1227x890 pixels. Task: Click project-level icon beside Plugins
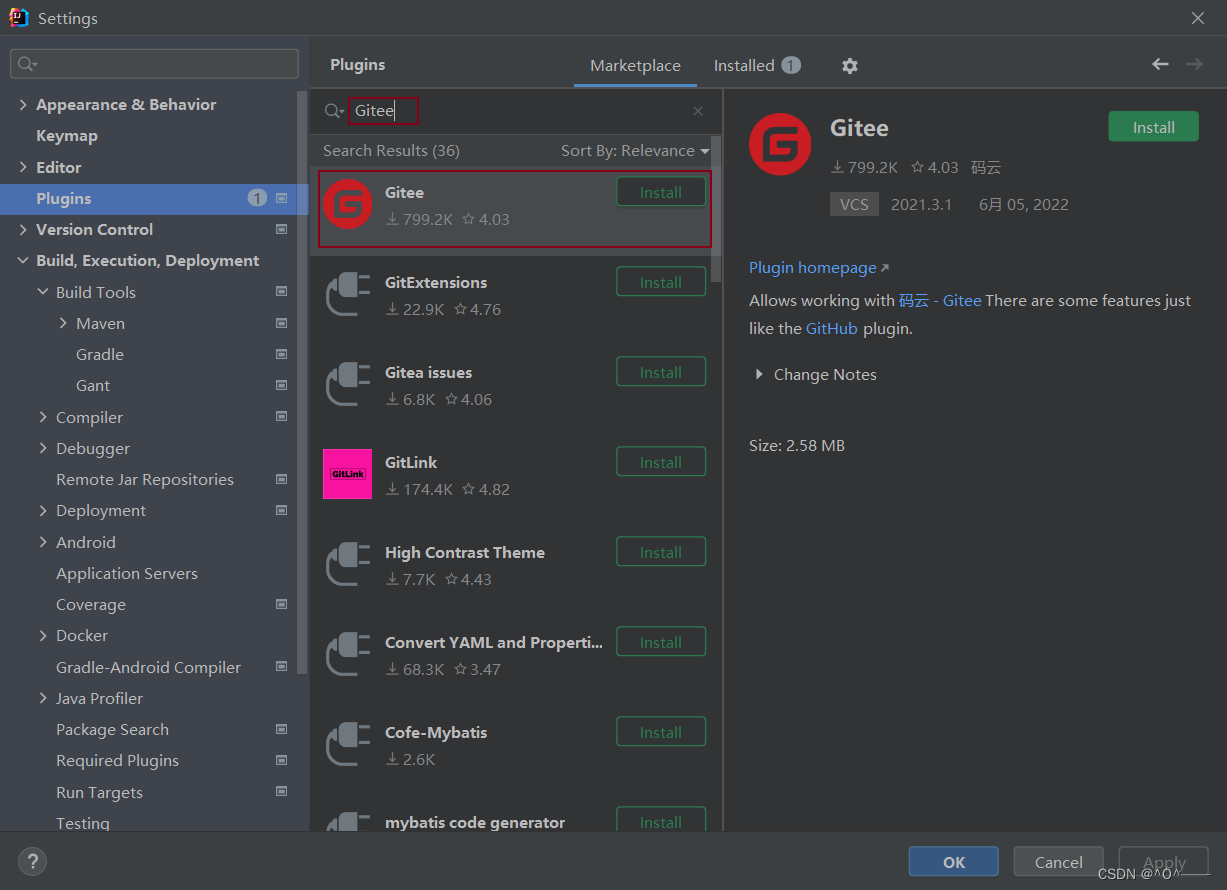[x=281, y=199]
